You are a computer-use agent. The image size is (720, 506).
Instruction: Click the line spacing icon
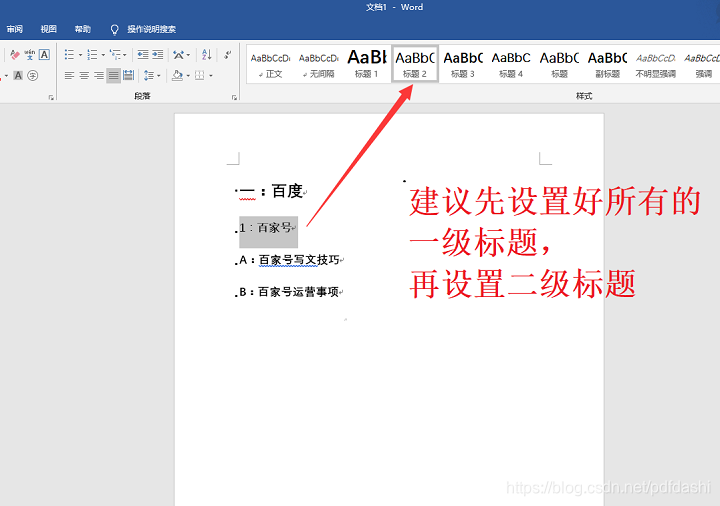pyautogui.click(x=149, y=75)
